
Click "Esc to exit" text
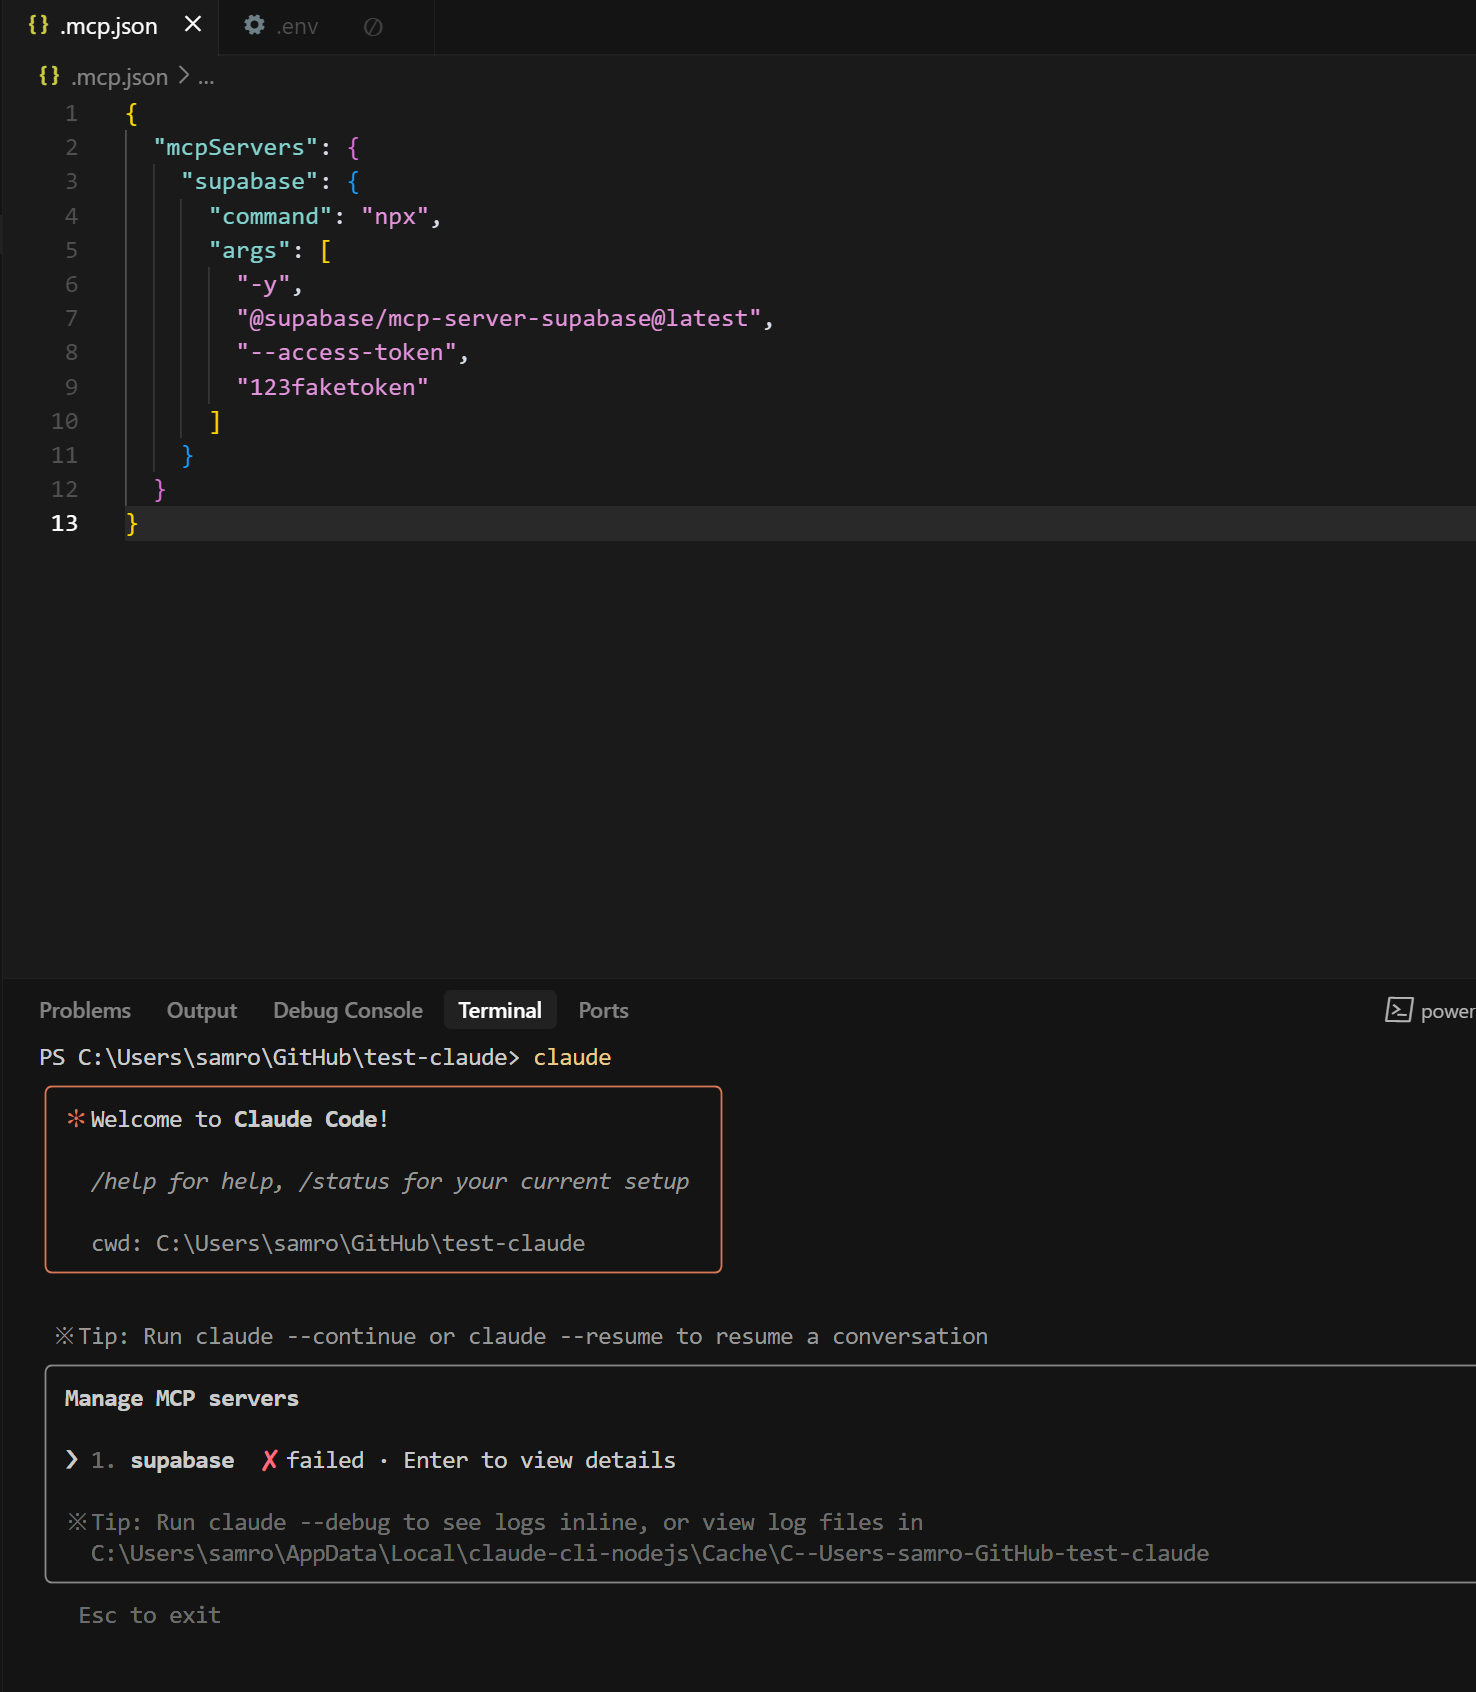coord(149,1615)
